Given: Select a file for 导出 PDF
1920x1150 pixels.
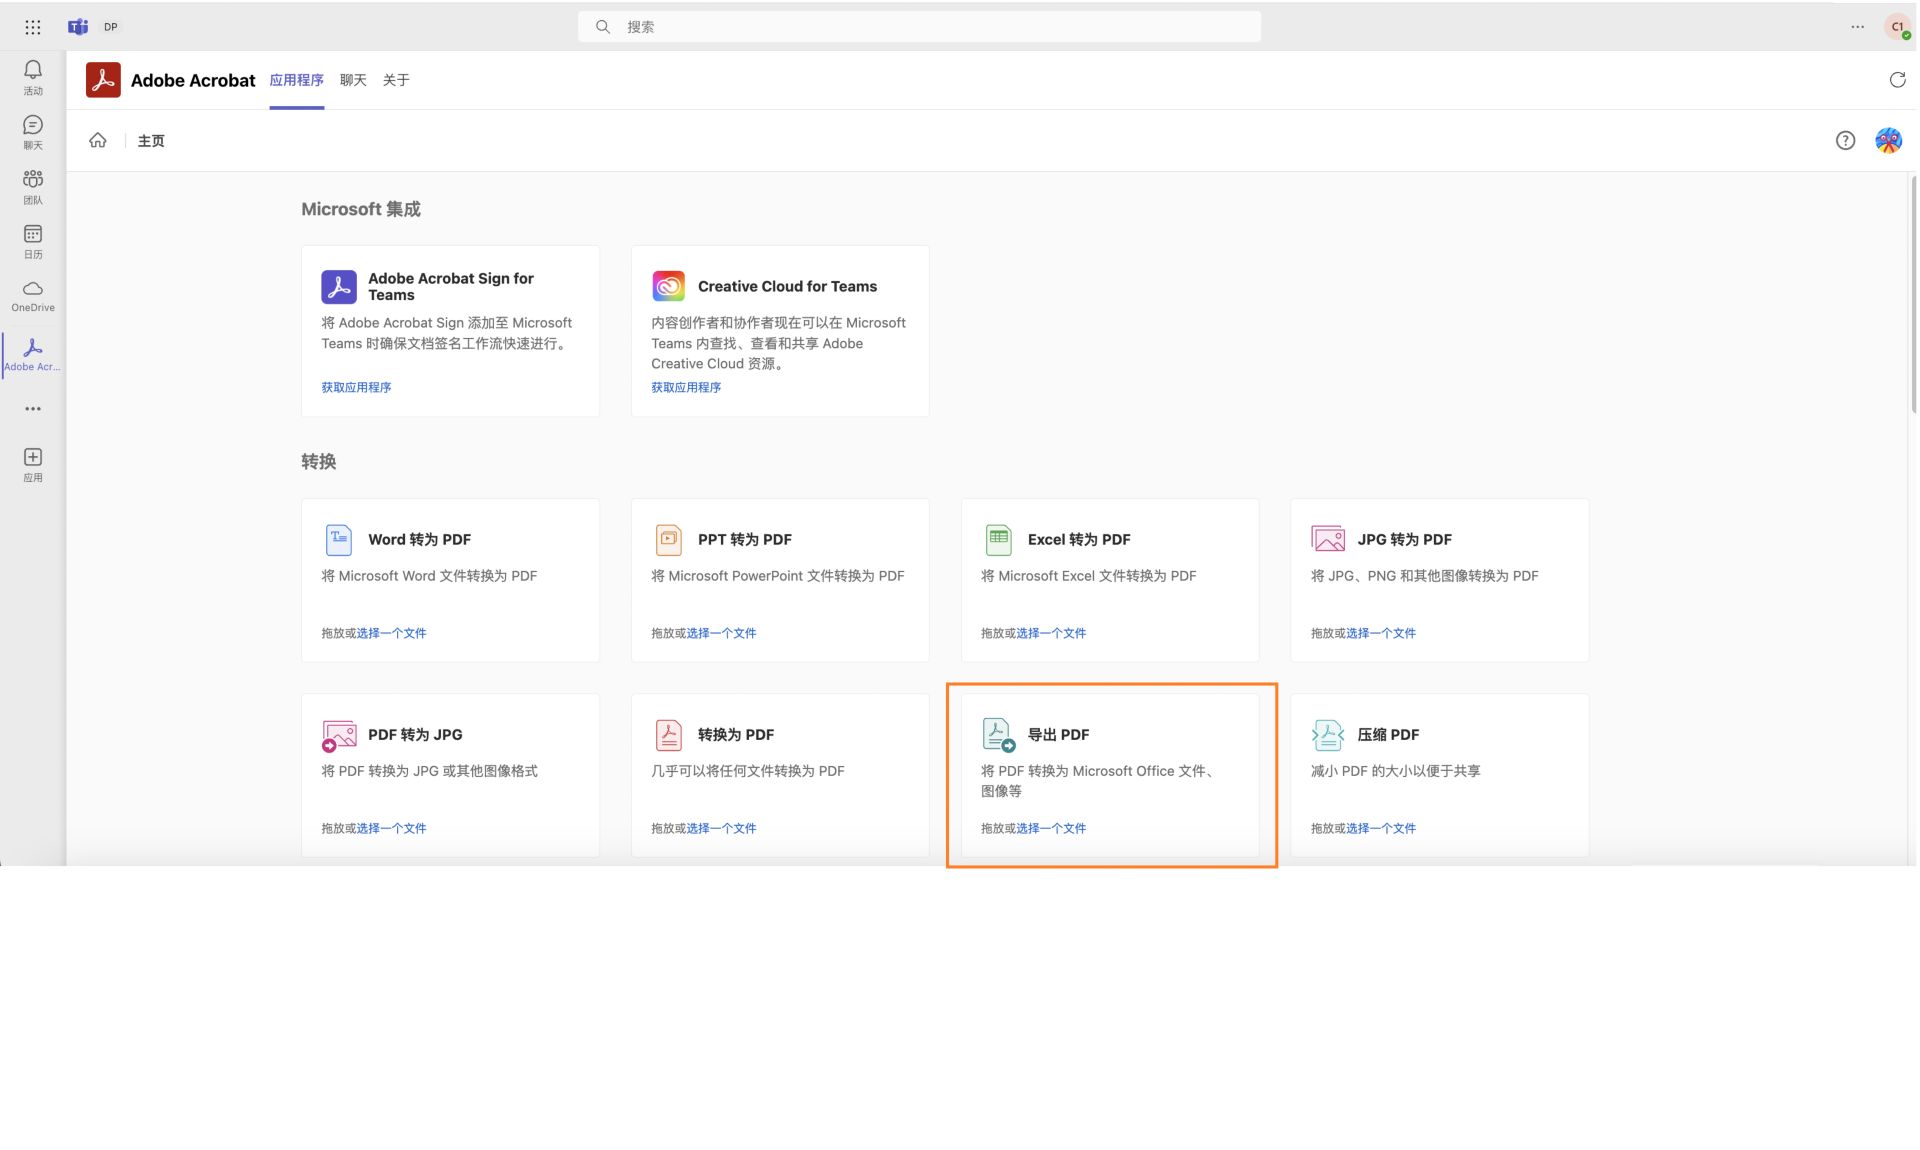Looking at the screenshot, I should click(1051, 828).
